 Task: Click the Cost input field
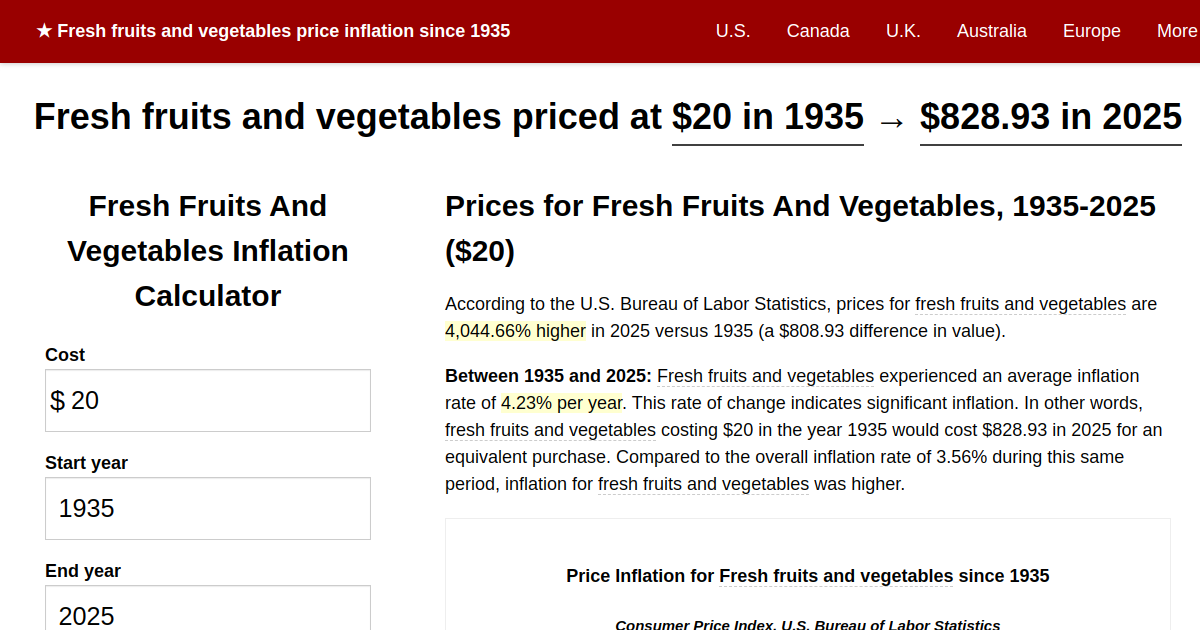click(207, 400)
